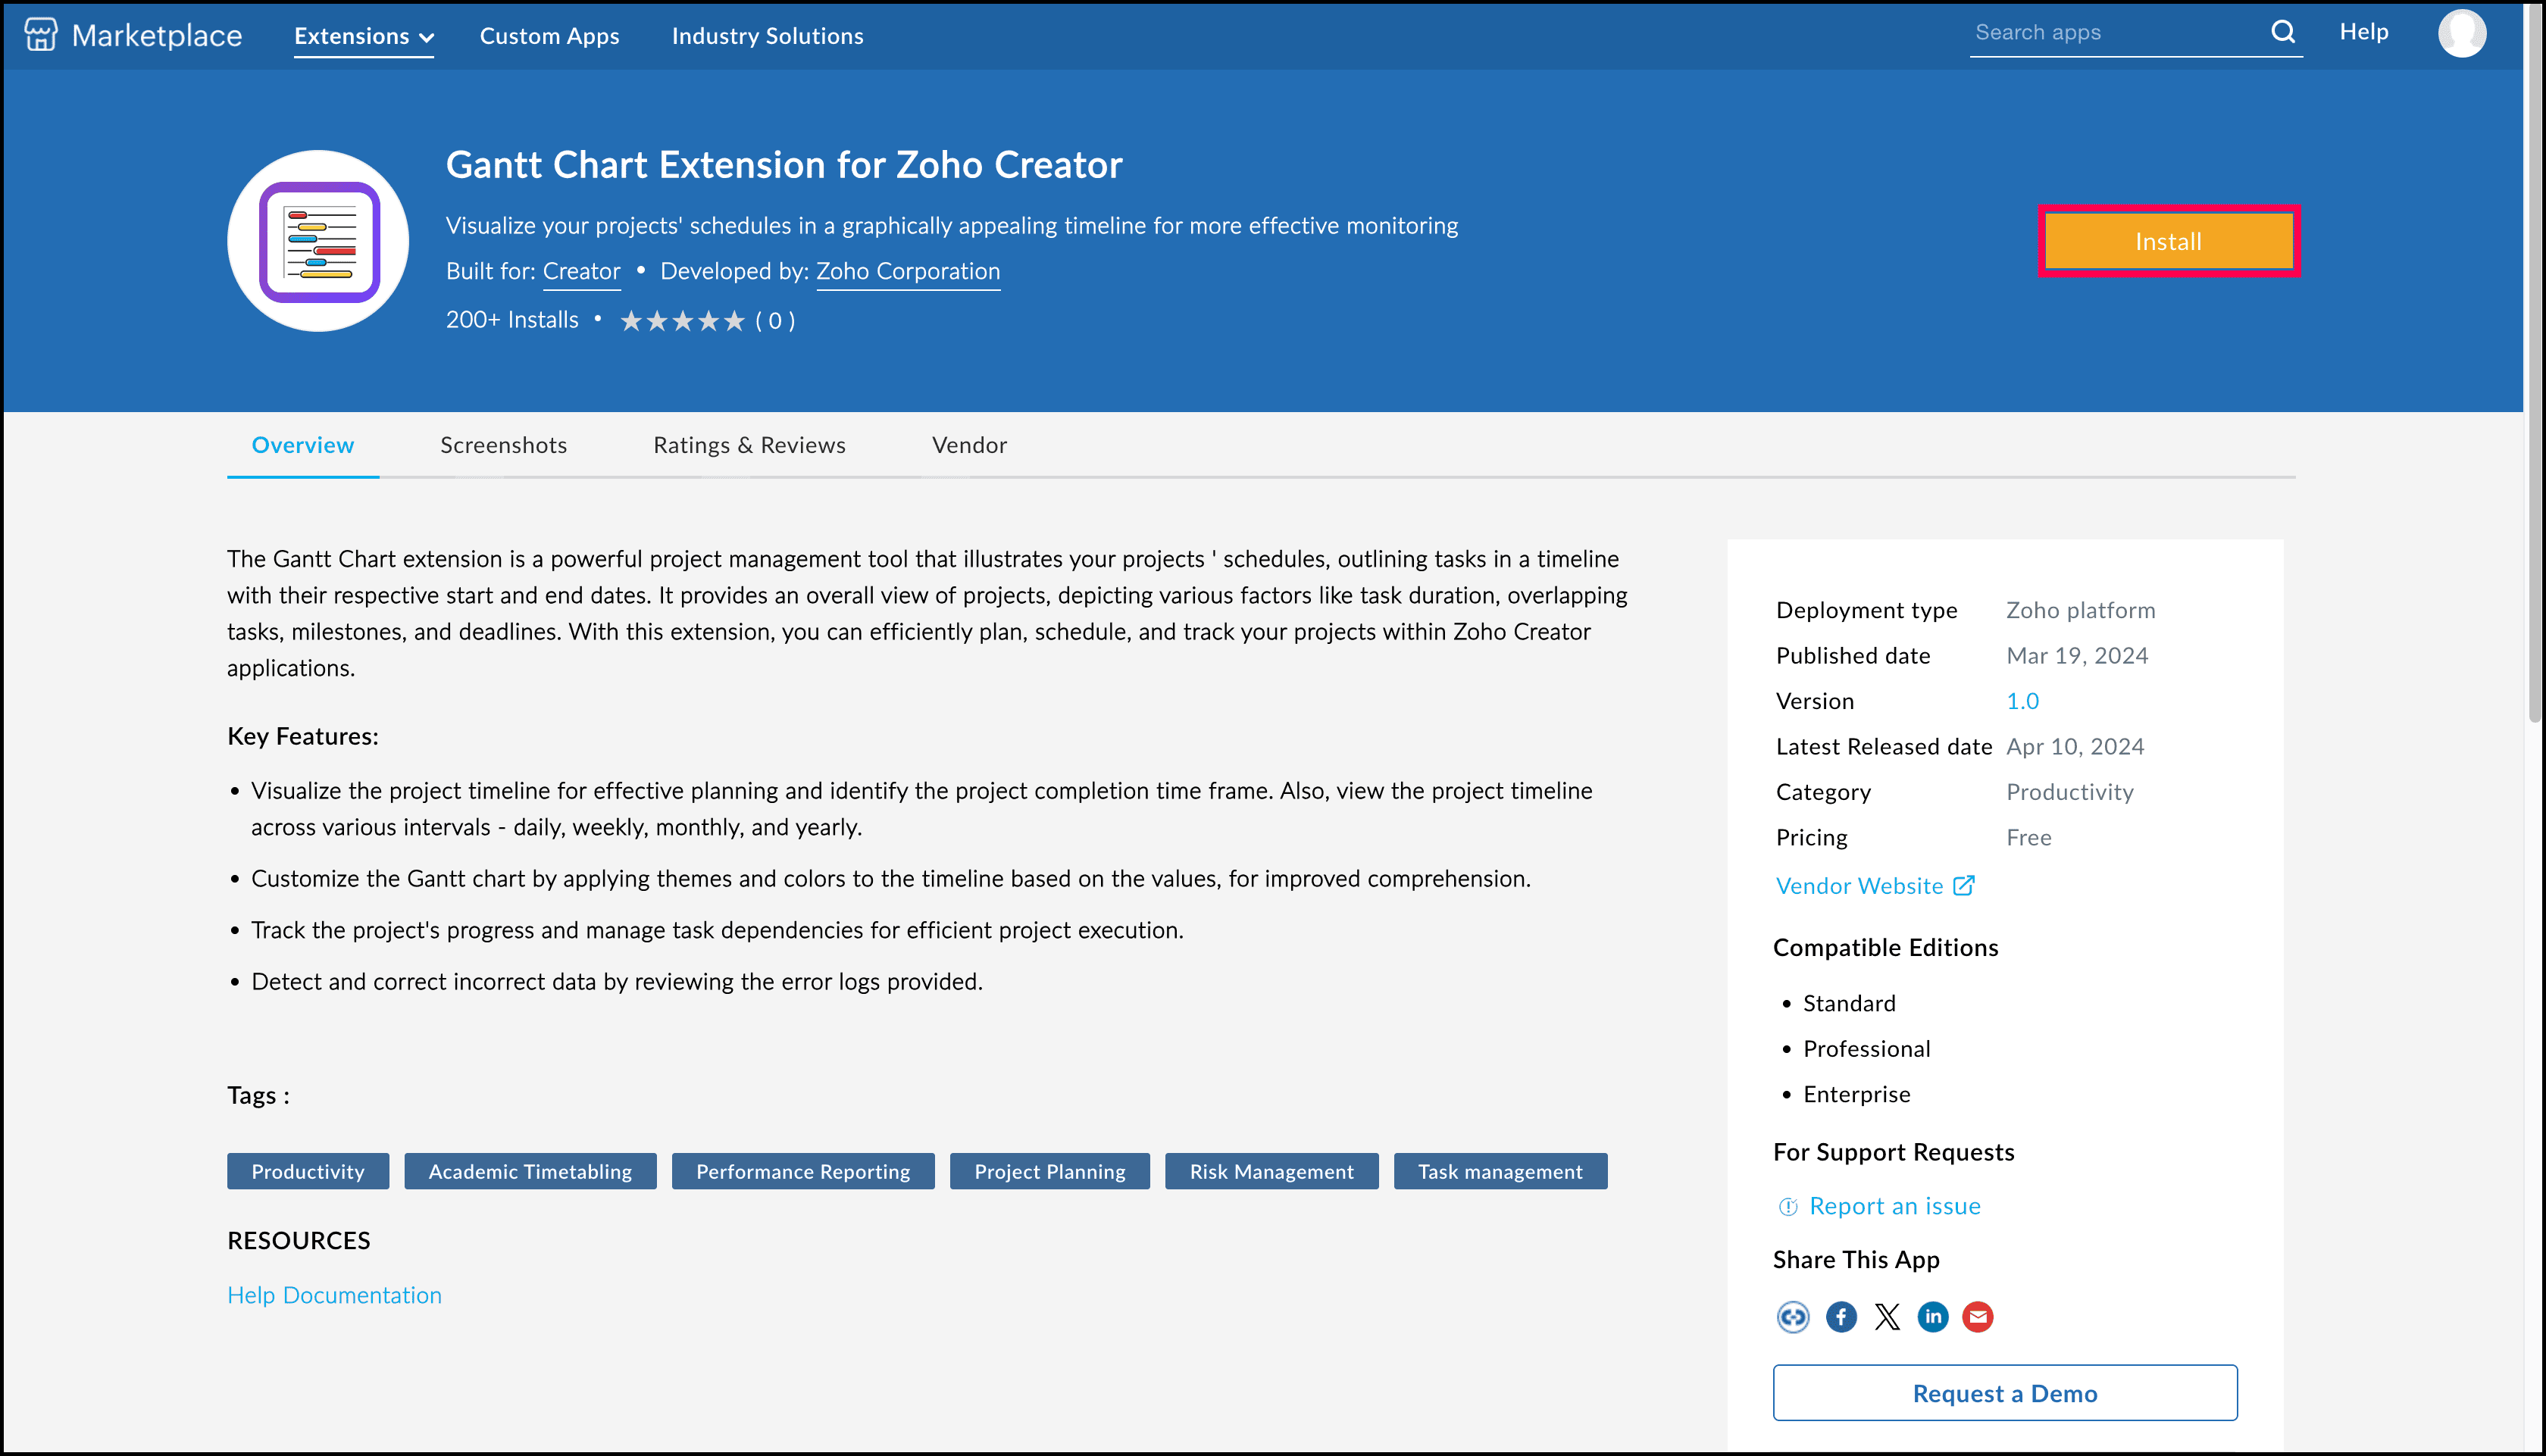2546x1456 pixels.
Task: Click the Help link in header
Action: (x=2364, y=32)
